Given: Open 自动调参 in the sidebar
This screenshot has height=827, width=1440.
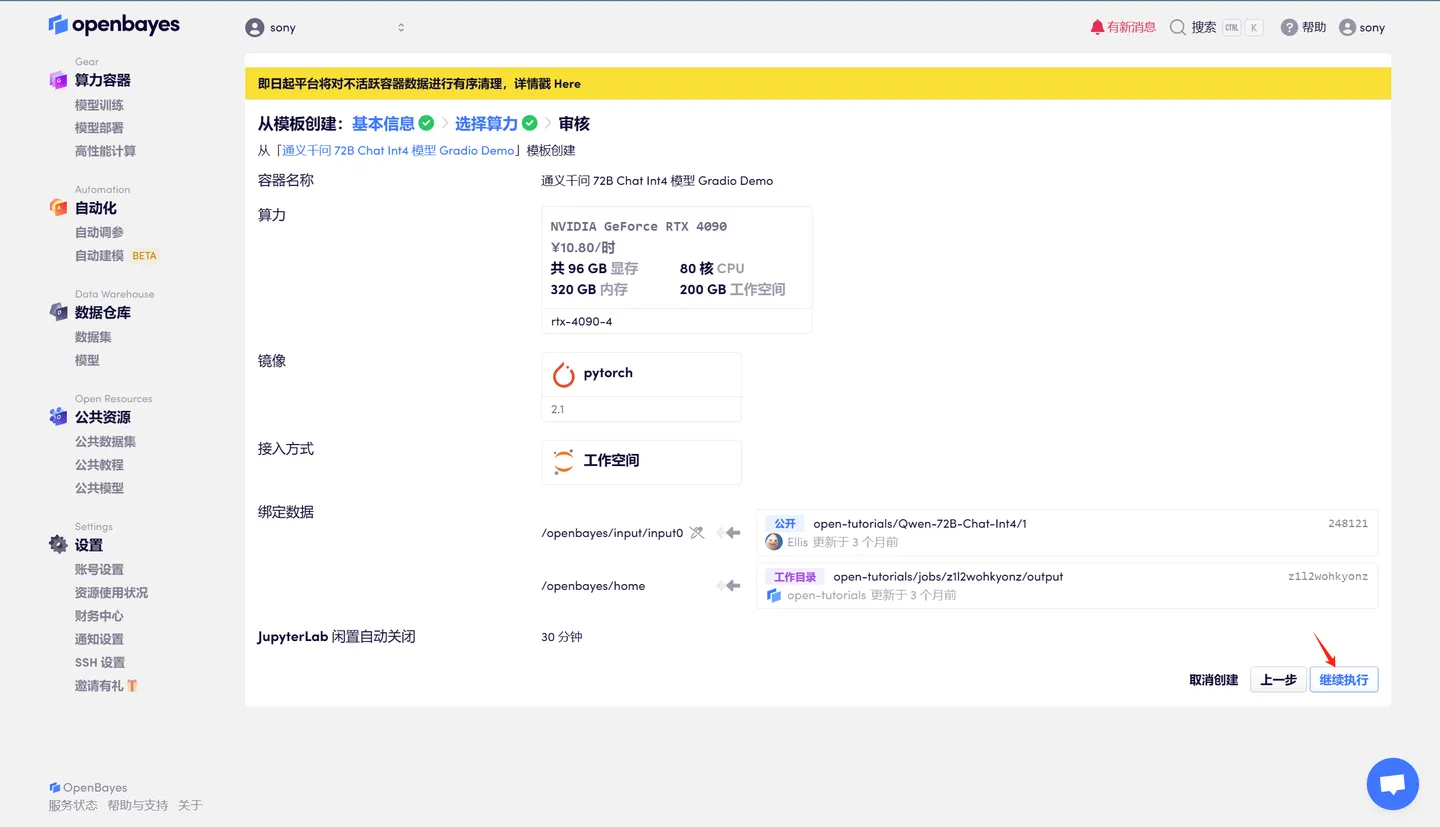Looking at the screenshot, I should click(x=99, y=232).
